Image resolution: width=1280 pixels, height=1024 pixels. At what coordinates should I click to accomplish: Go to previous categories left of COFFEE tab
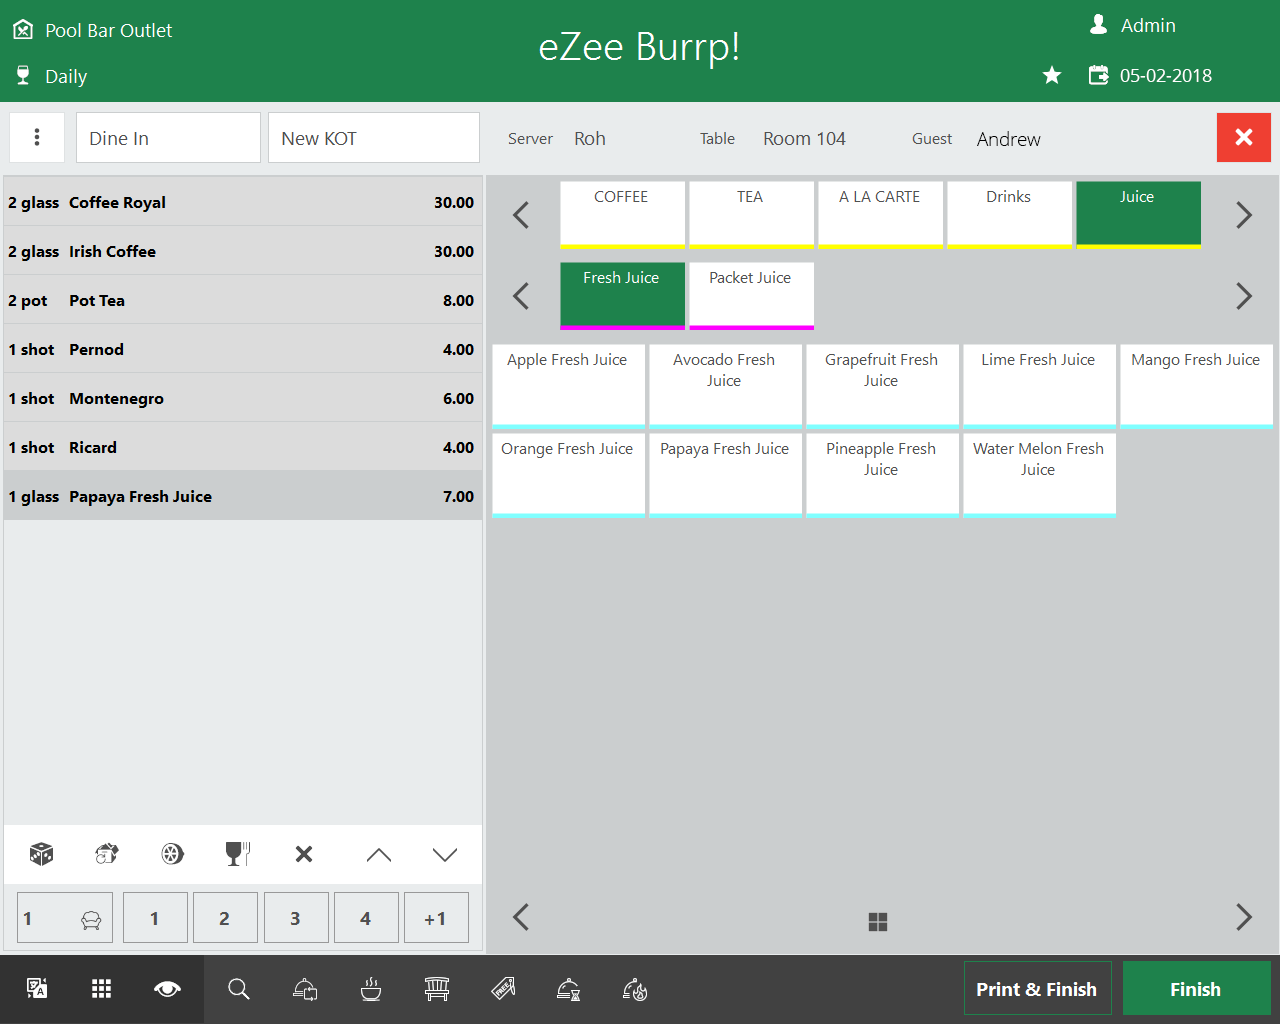click(521, 215)
